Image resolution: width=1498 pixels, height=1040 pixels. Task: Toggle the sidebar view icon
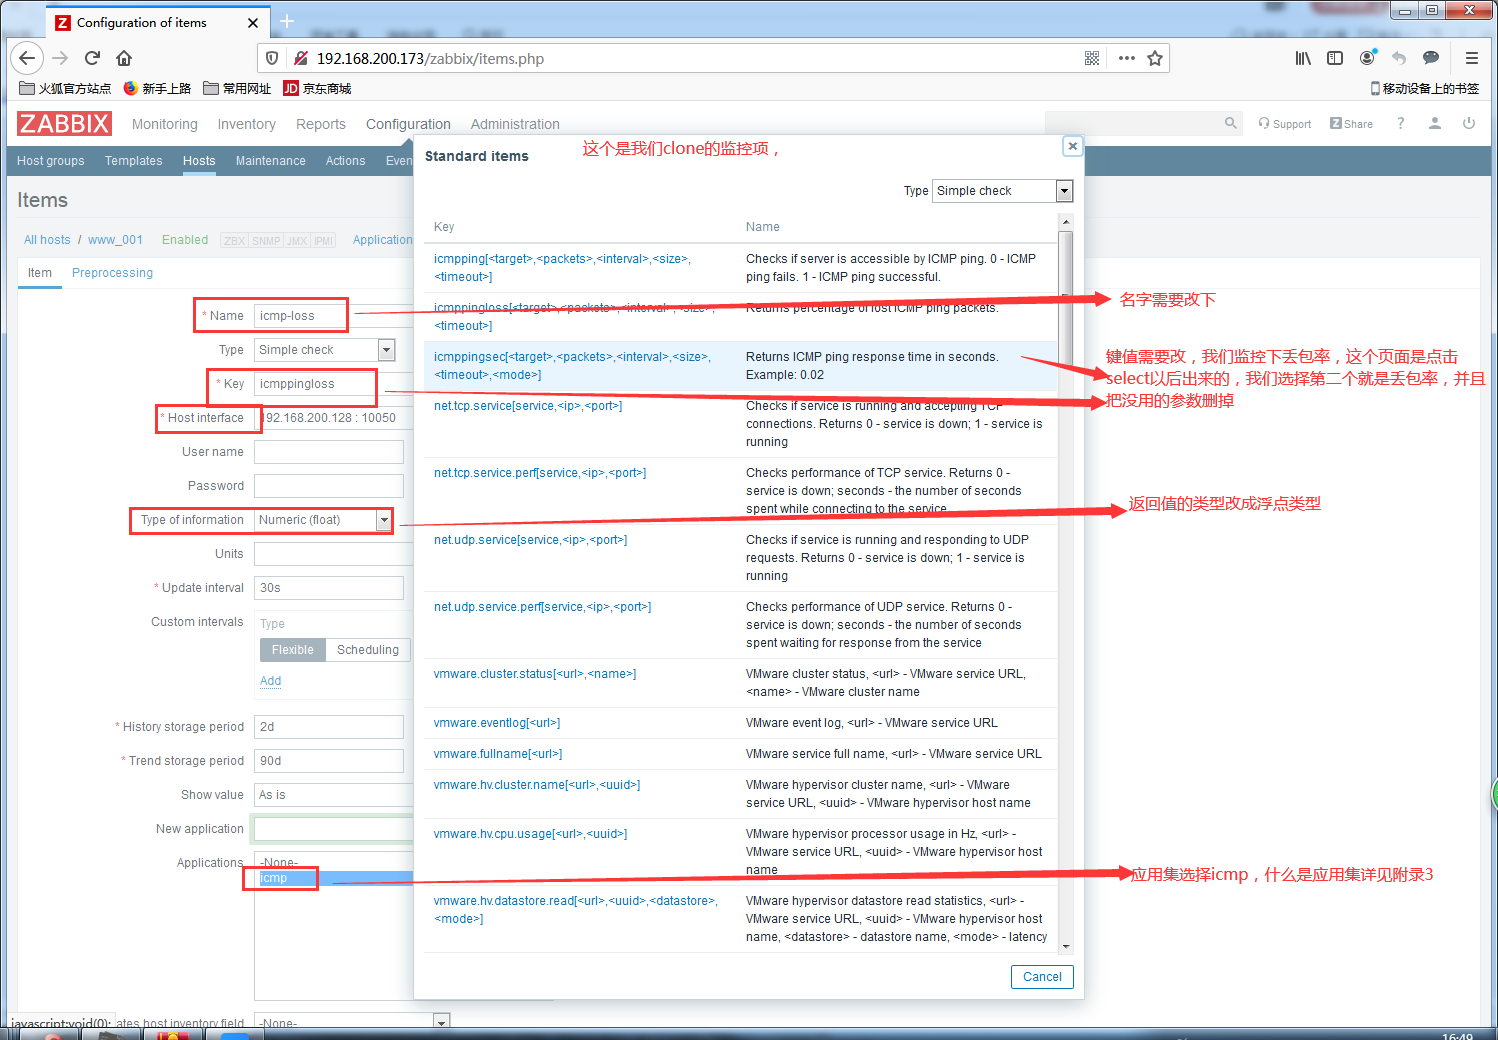pos(1335,58)
